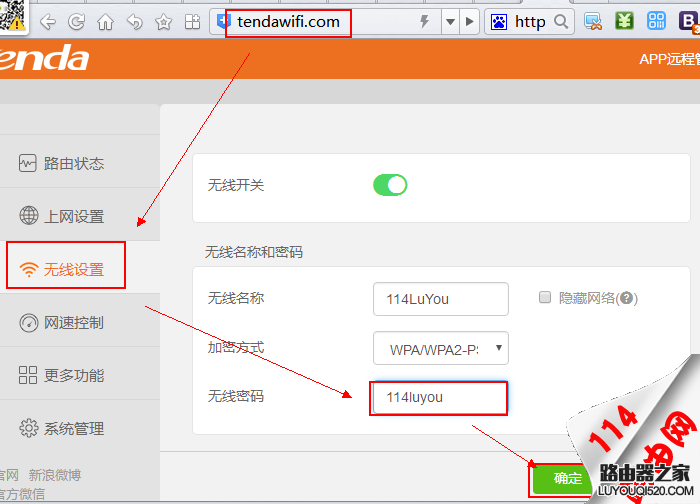Viewport: 700px width, 504px height.
Task: Go to browser home page icon
Action: pyautogui.click(x=105, y=21)
